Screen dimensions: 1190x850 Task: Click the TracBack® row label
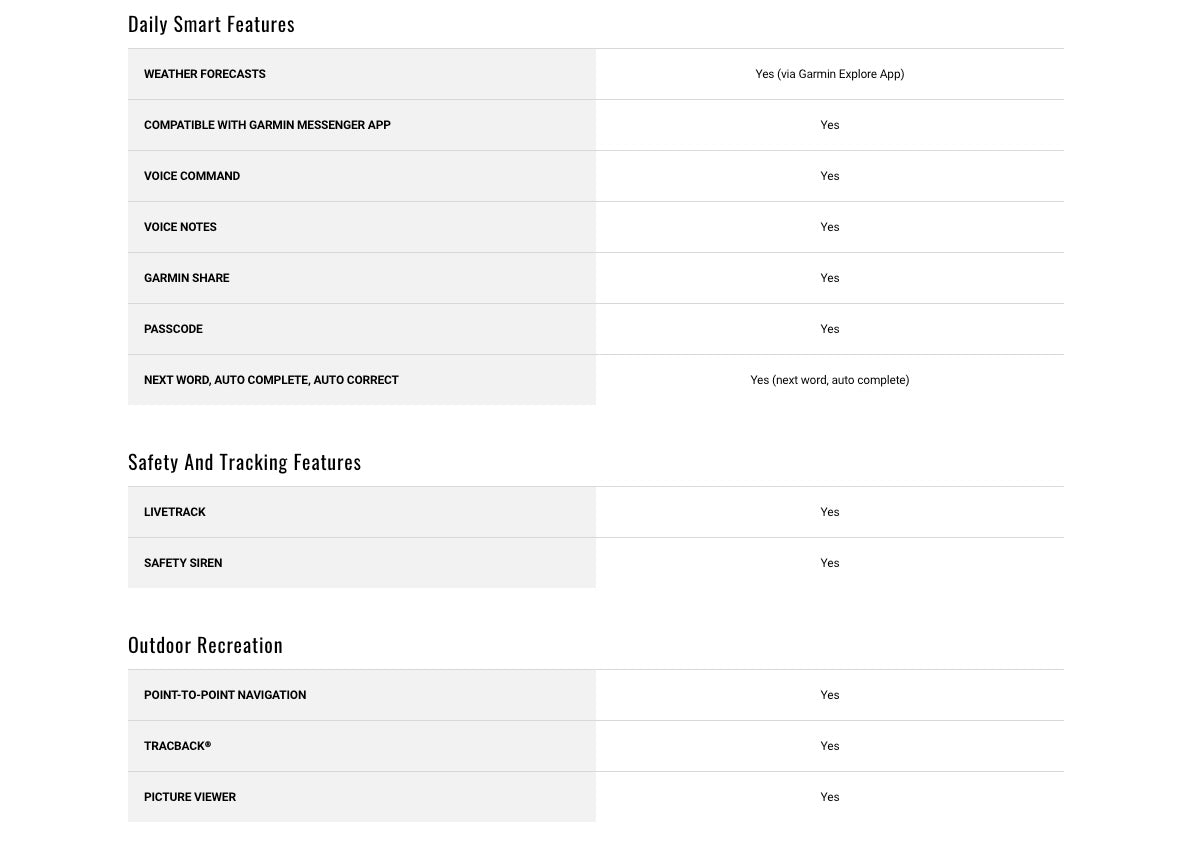click(177, 746)
